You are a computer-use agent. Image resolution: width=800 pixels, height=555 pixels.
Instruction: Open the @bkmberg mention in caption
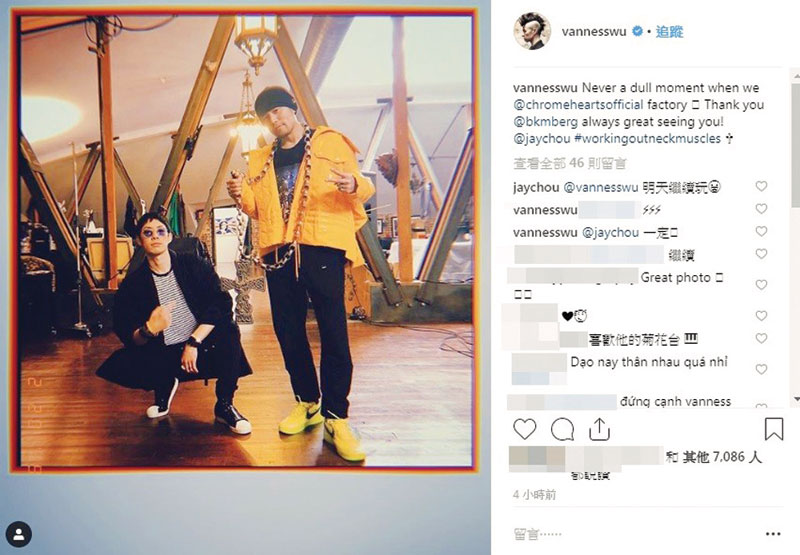545,122
